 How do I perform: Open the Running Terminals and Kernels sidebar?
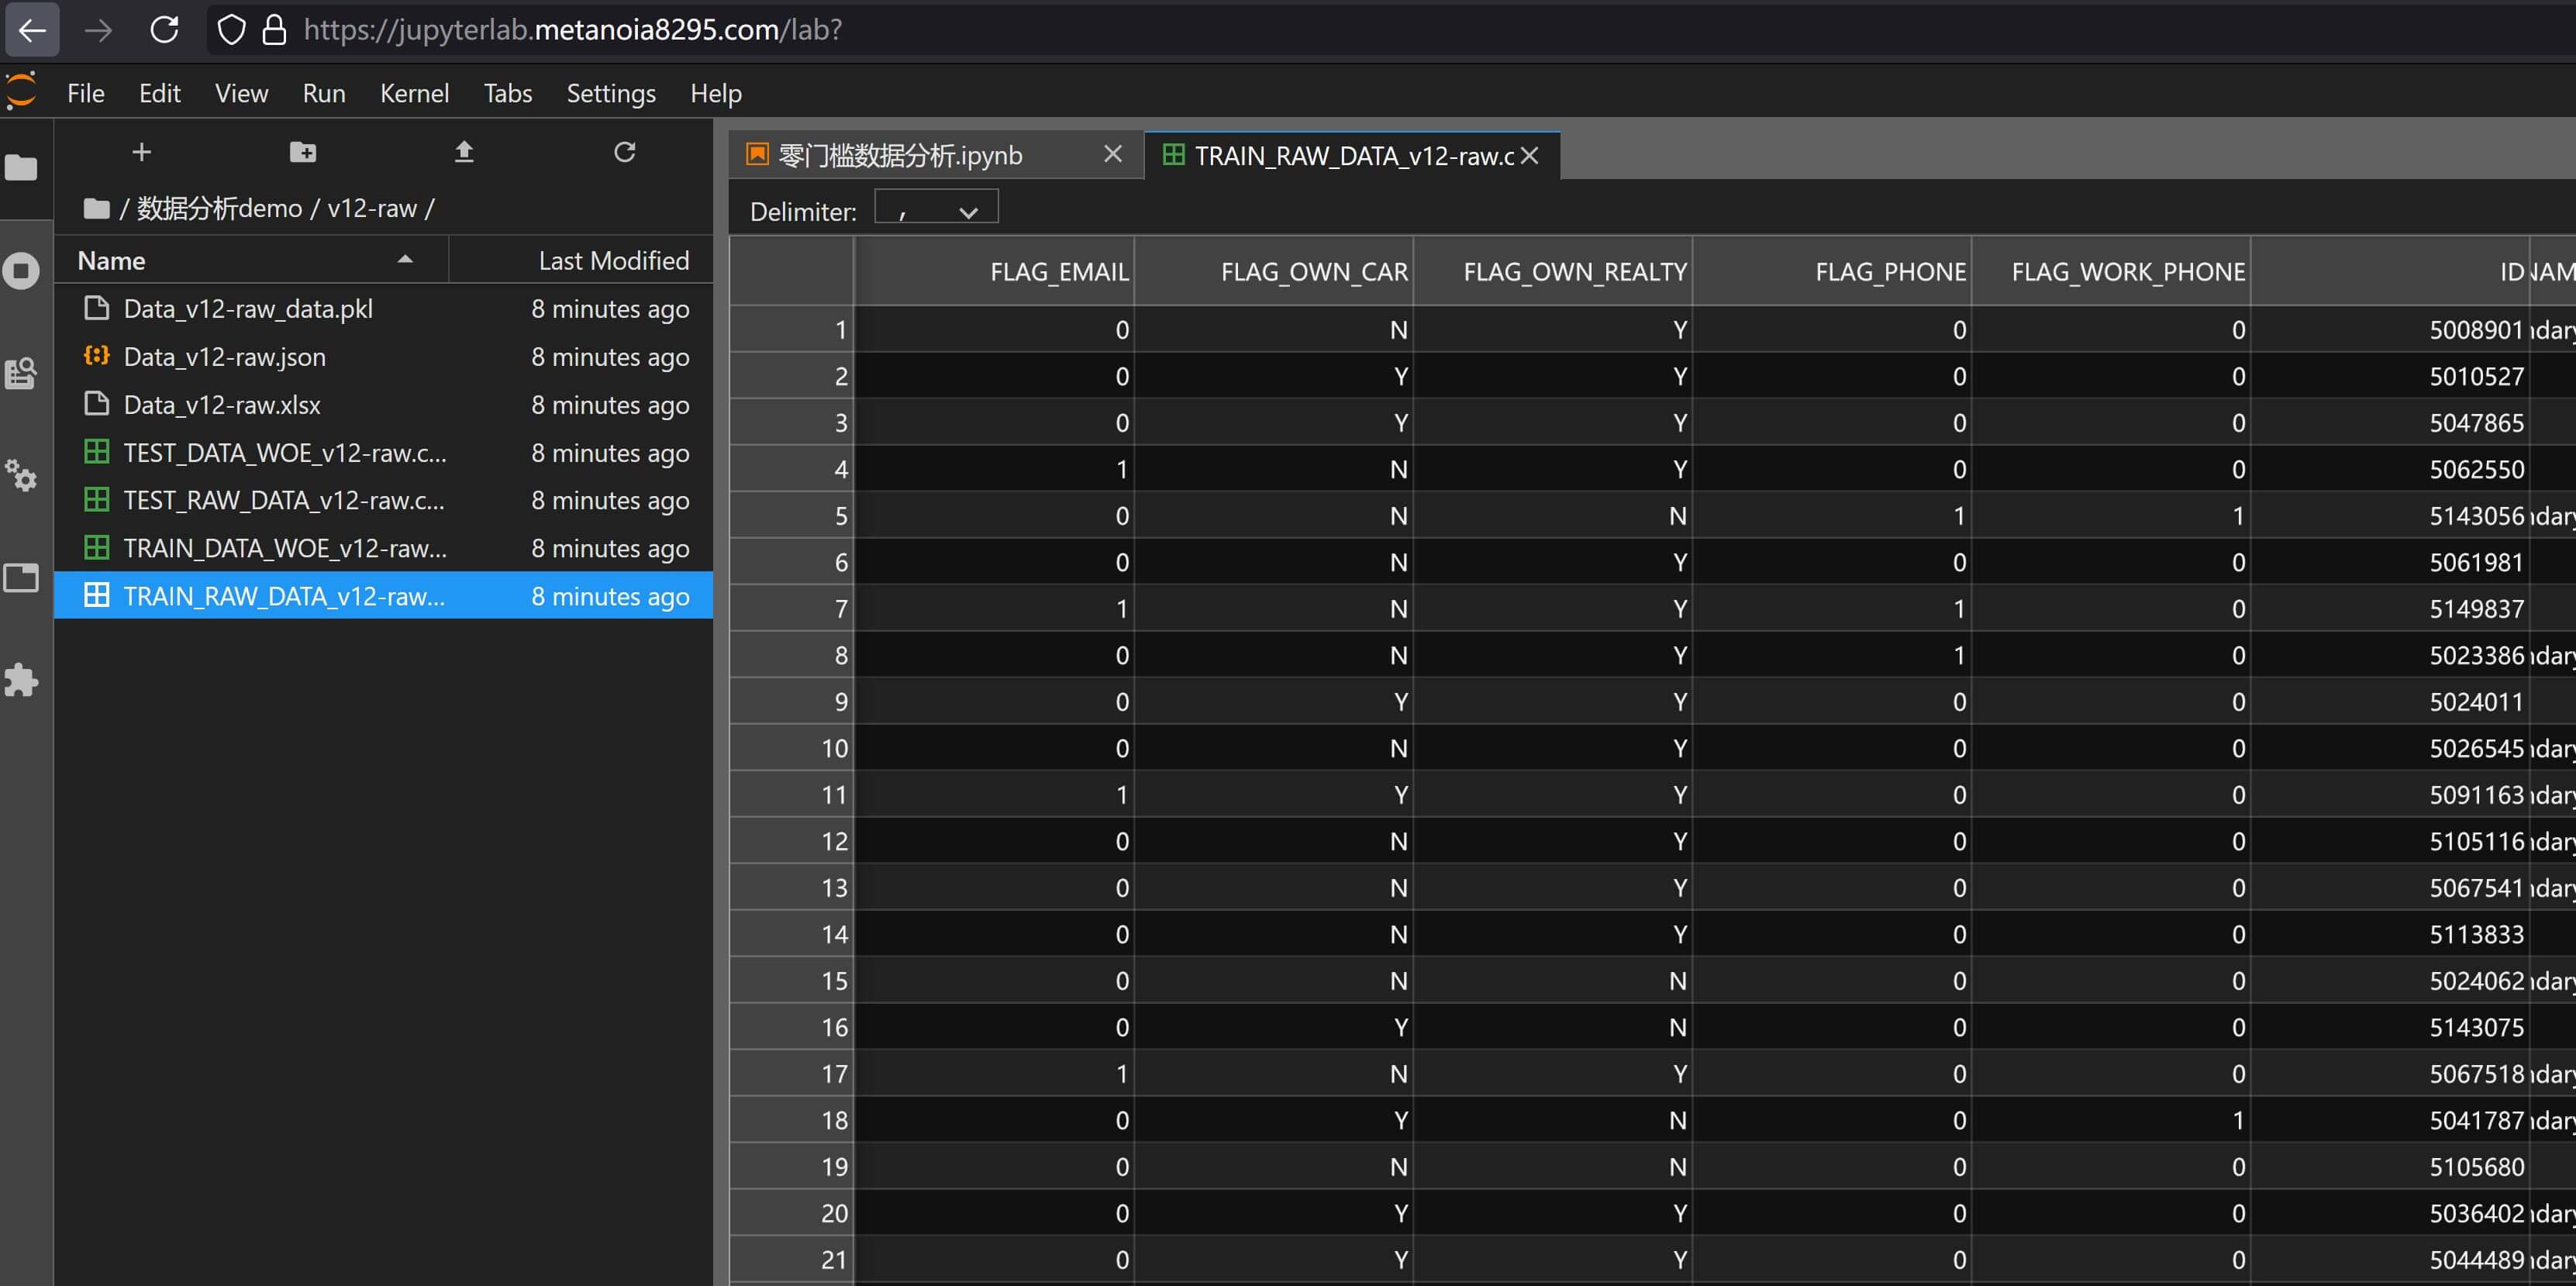pyautogui.click(x=21, y=270)
